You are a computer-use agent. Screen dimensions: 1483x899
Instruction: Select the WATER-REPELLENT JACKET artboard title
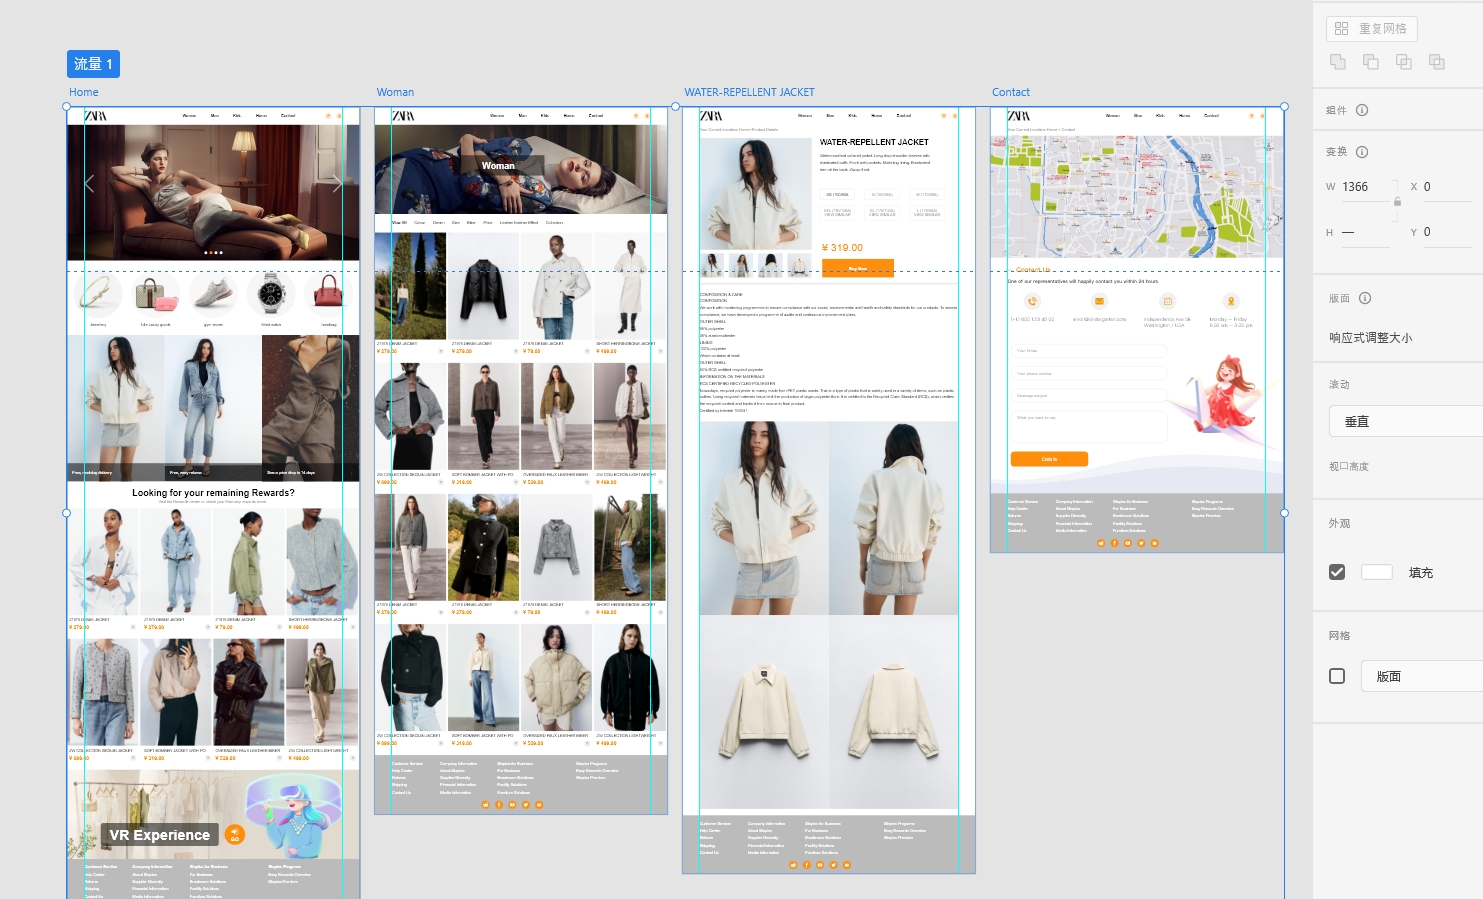coord(749,92)
